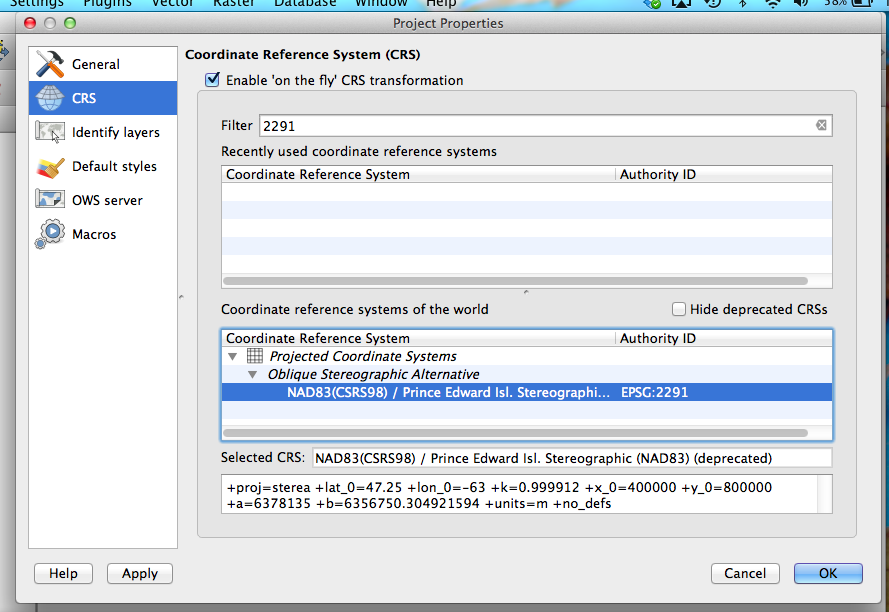This screenshot has width=889, height=612.
Task: Cancel the Project Properties dialog
Action: [745, 574]
